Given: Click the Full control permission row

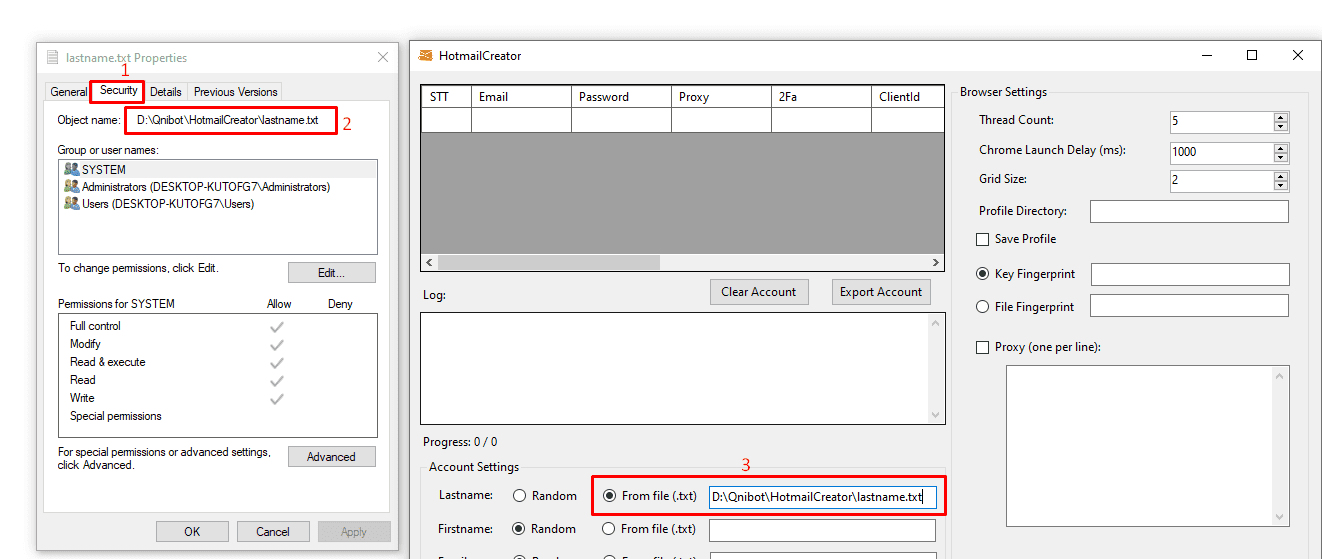Looking at the screenshot, I should pyautogui.click(x=218, y=326).
